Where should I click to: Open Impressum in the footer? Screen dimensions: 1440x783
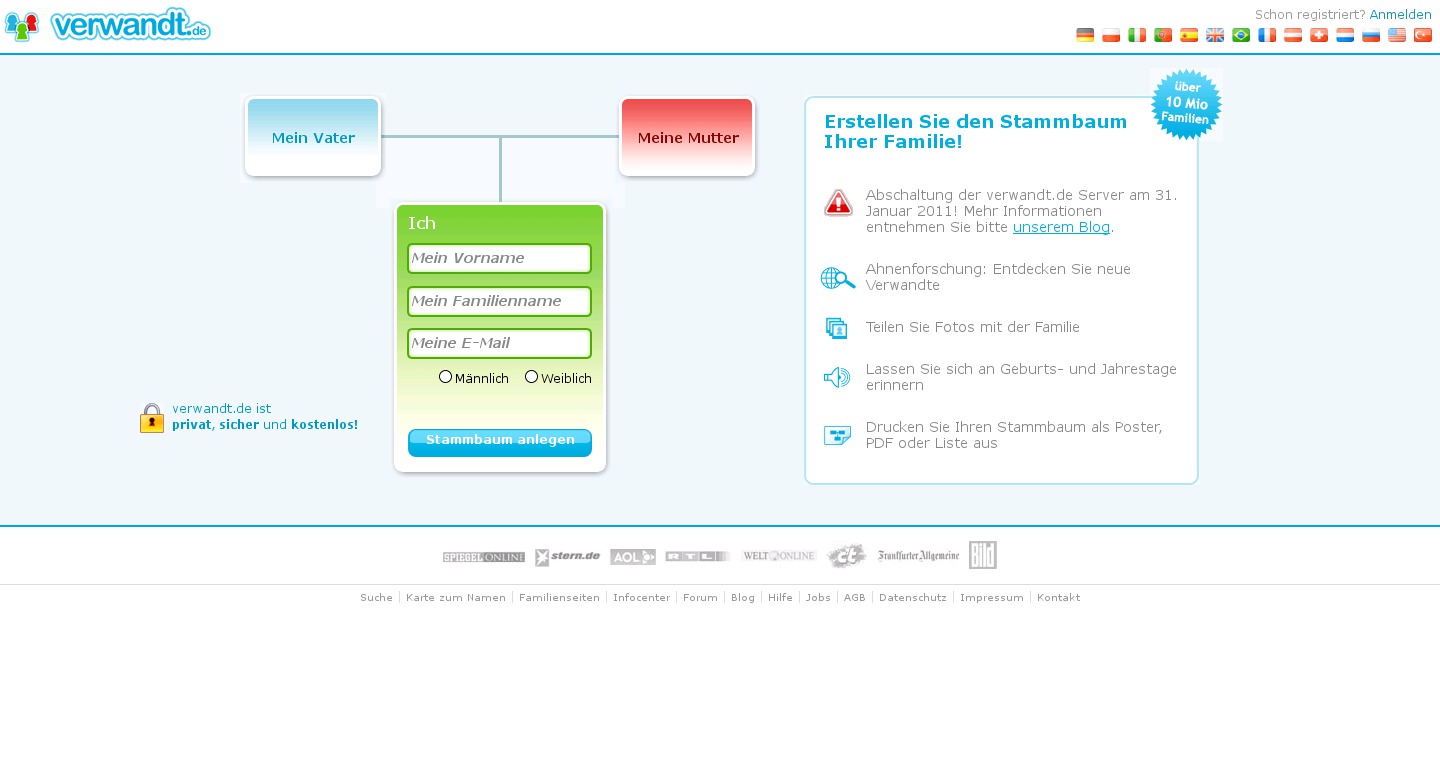[x=992, y=598]
